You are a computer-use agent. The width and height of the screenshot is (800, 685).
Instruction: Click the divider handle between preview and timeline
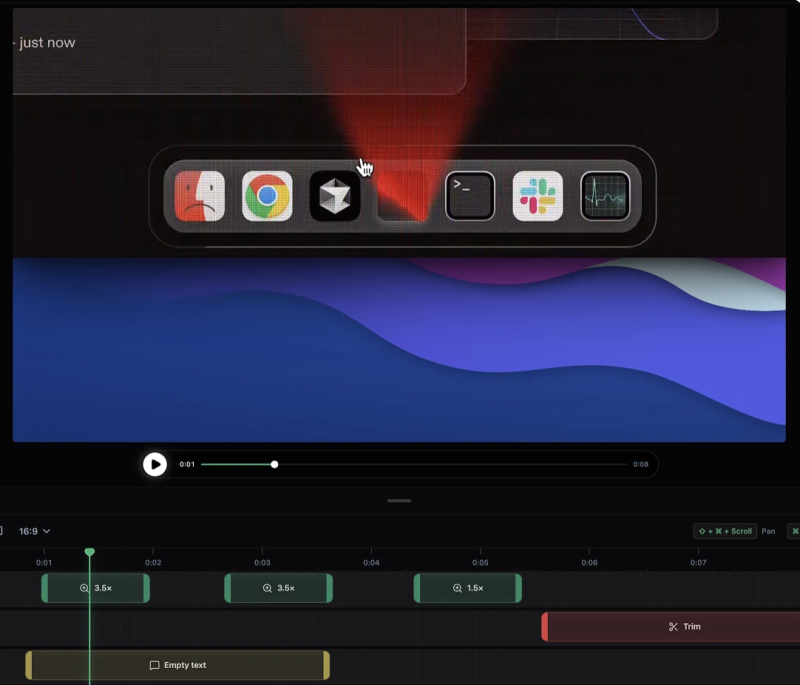coord(399,501)
